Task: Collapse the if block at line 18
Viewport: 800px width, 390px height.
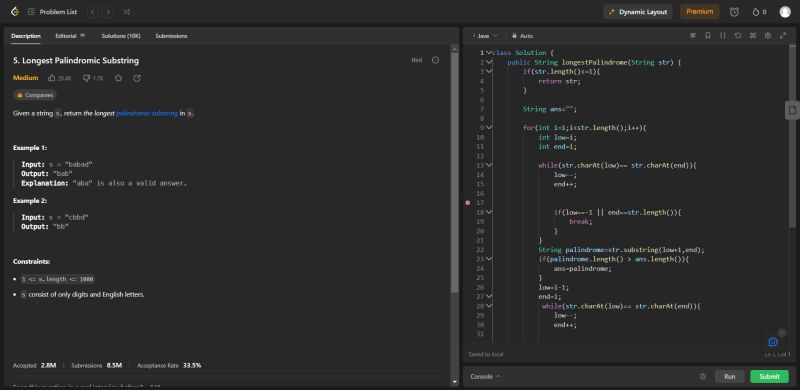Action: [489, 212]
